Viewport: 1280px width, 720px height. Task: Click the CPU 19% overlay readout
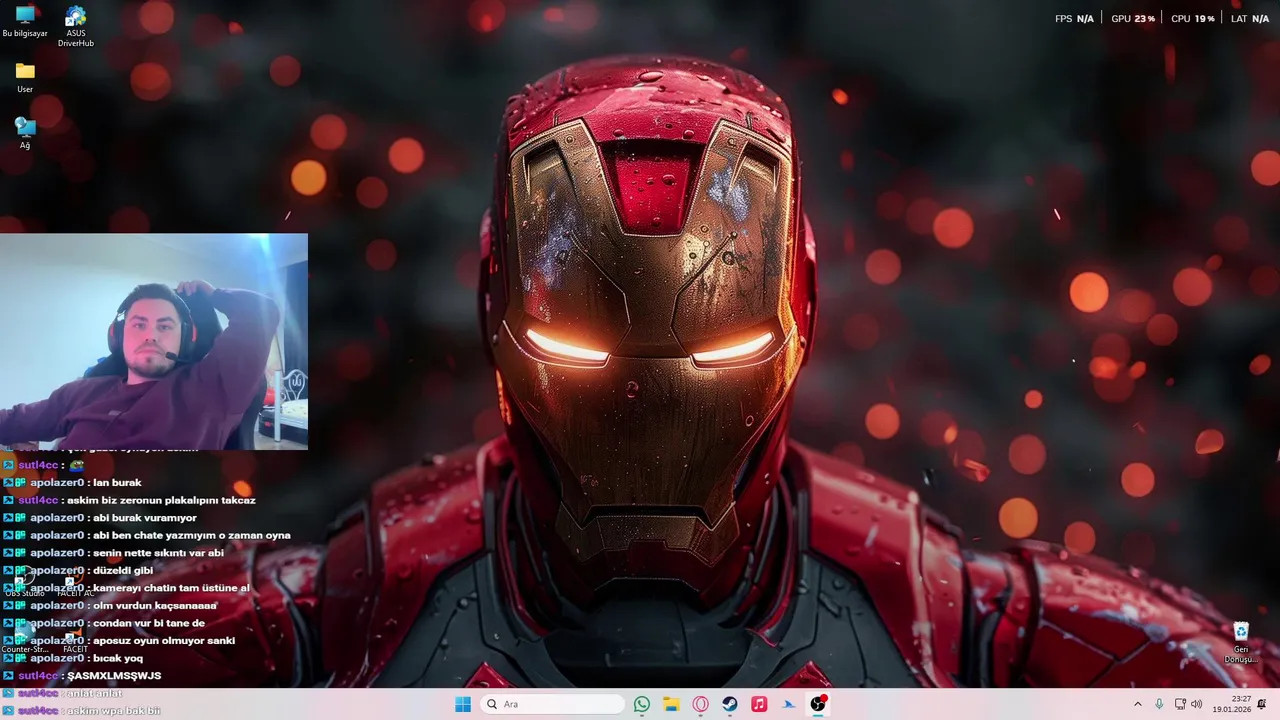(1193, 19)
